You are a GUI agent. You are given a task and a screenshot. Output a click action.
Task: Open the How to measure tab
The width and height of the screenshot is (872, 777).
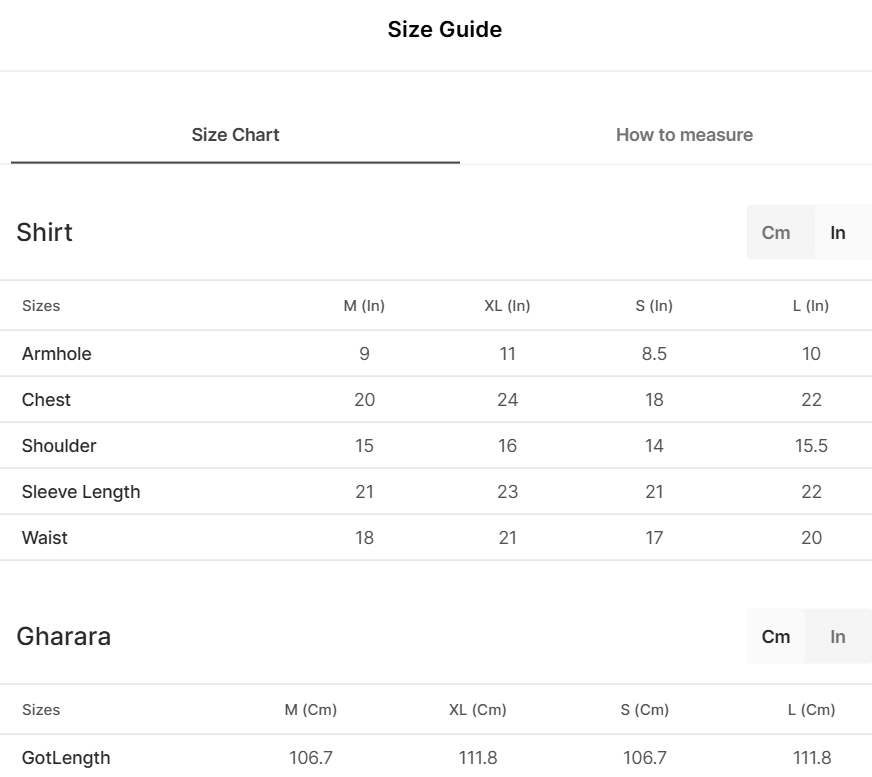coord(684,135)
